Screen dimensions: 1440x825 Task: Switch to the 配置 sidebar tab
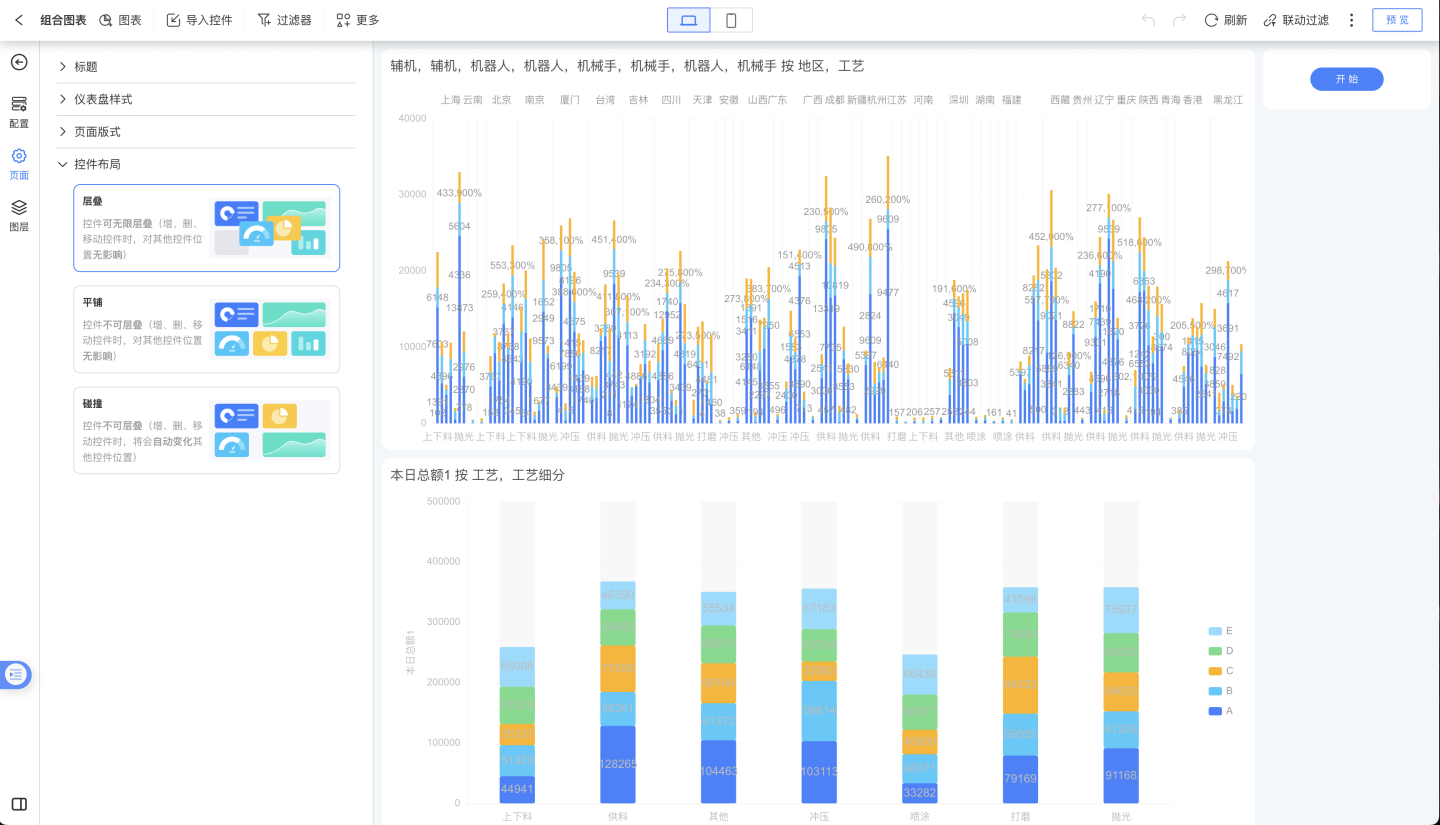coord(19,111)
